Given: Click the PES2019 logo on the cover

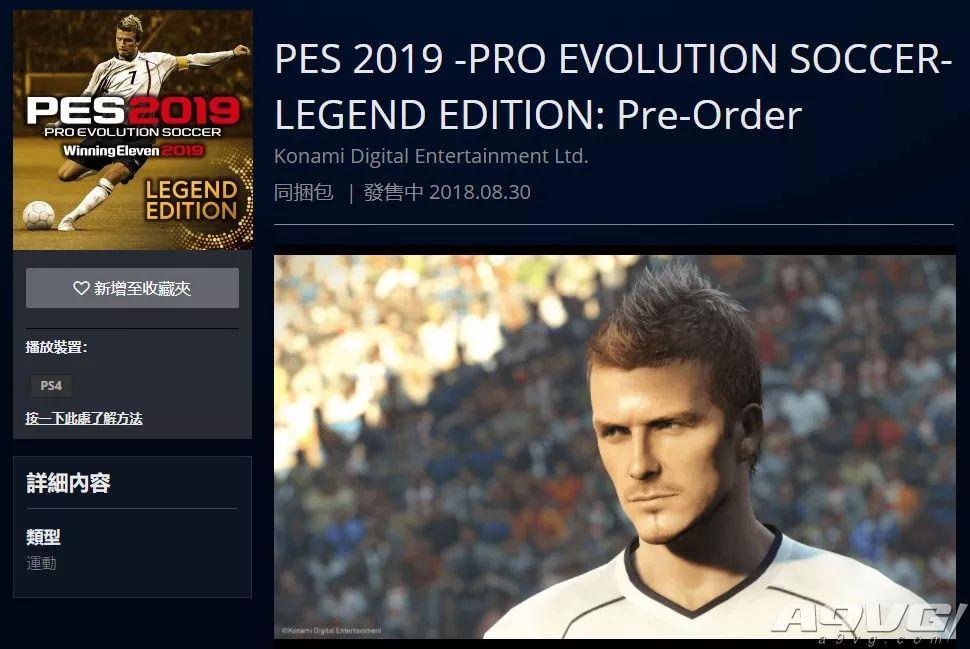Looking at the screenshot, I should pyautogui.click(x=133, y=110).
